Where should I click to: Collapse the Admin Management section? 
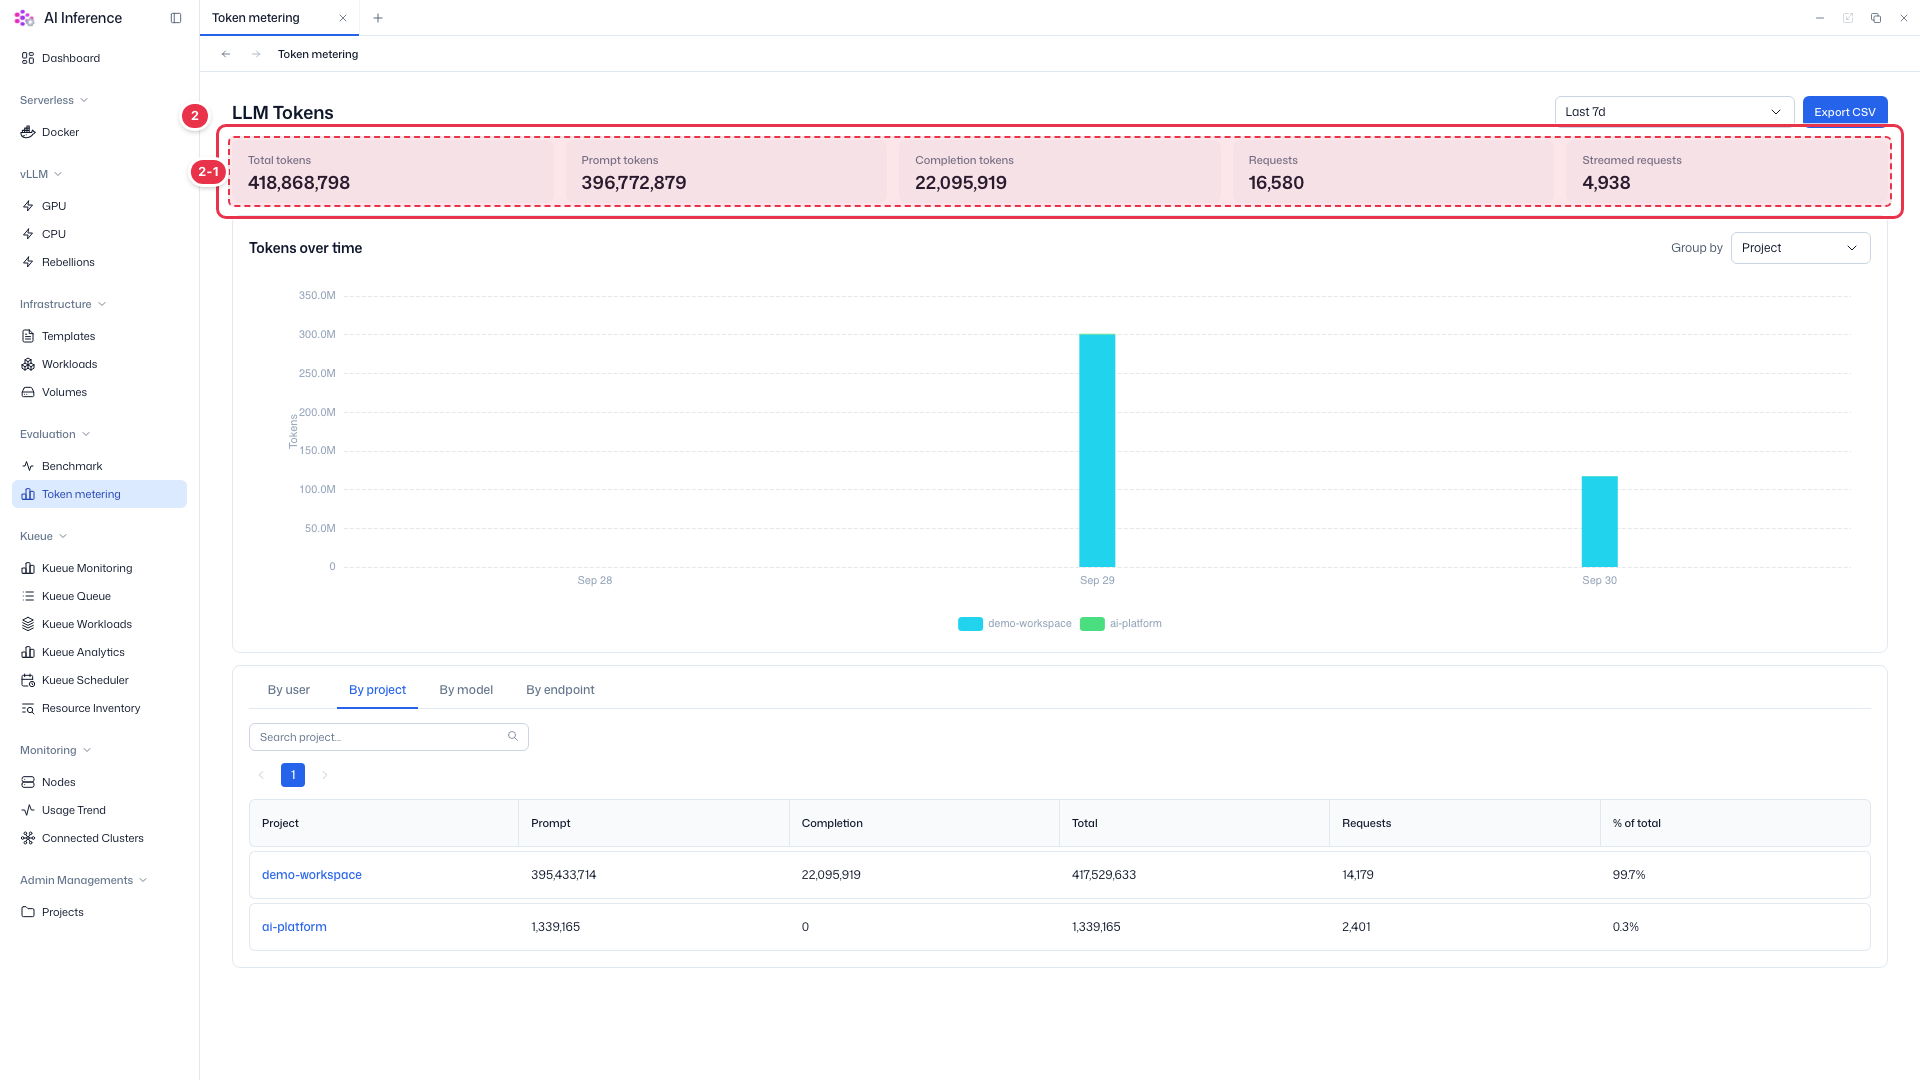pos(84,880)
